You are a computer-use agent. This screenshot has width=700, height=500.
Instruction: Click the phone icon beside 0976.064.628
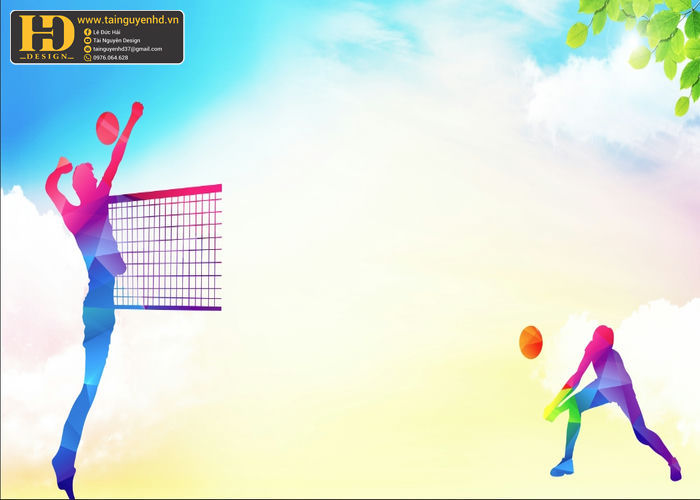tap(88, 58)
